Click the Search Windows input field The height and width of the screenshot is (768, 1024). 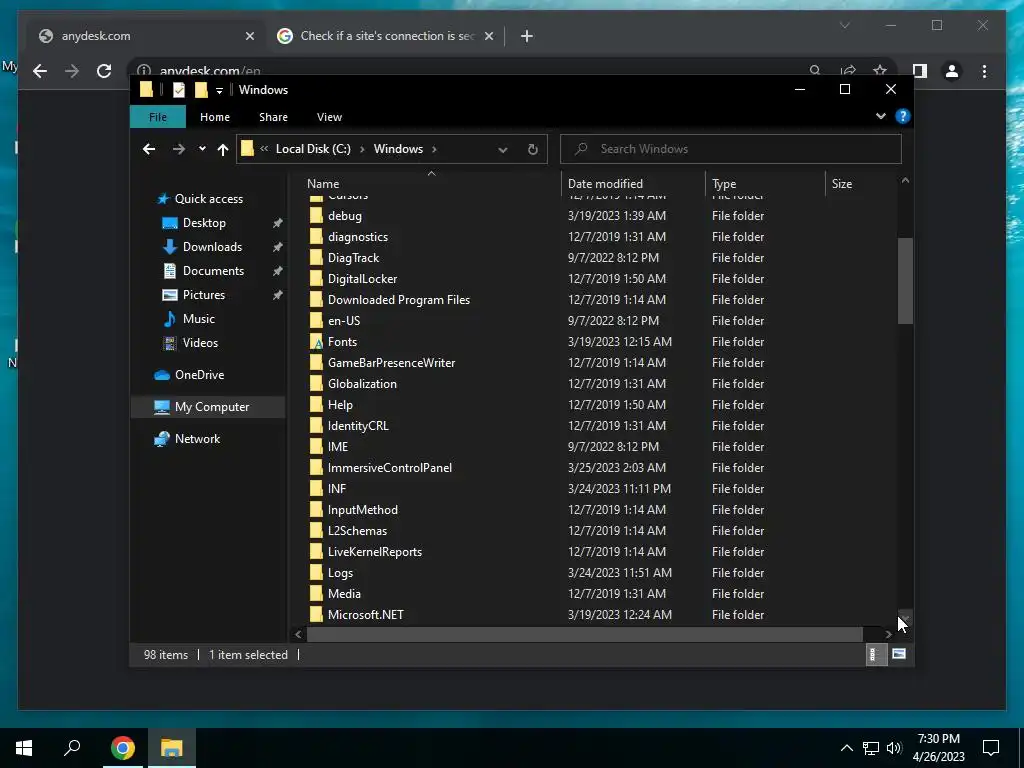[731, 149]
